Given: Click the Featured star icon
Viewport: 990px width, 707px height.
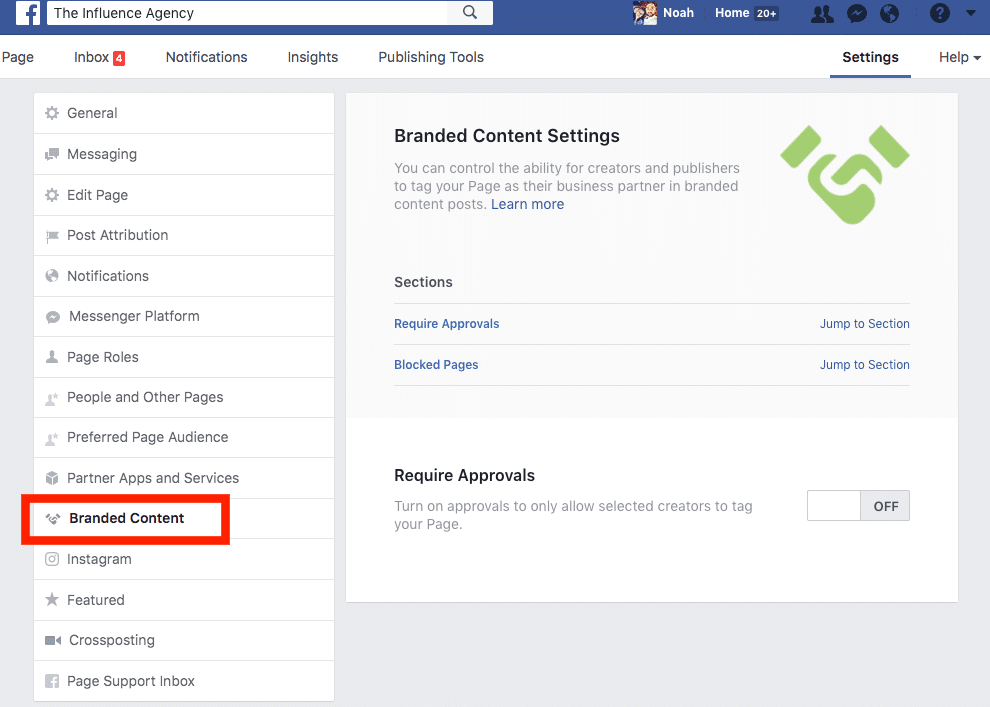Looking at the screenshot, I should (x=52, y=600).
